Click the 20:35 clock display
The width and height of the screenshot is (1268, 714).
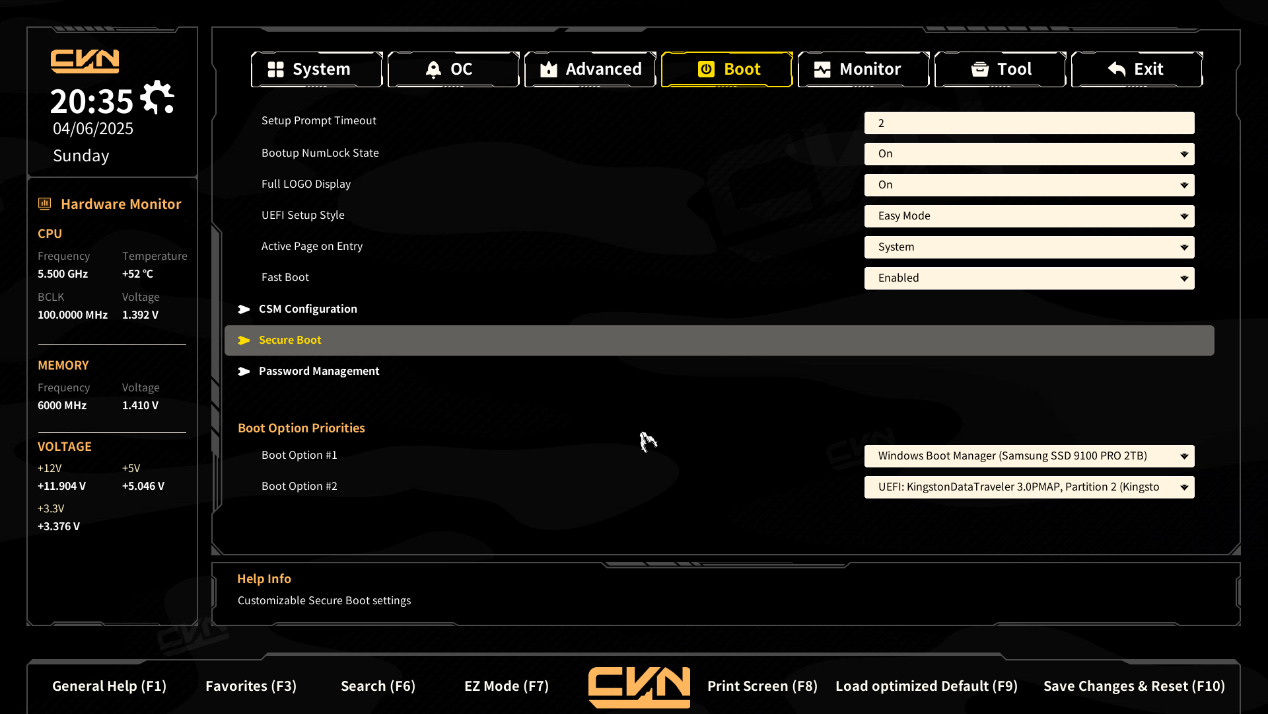92,101
